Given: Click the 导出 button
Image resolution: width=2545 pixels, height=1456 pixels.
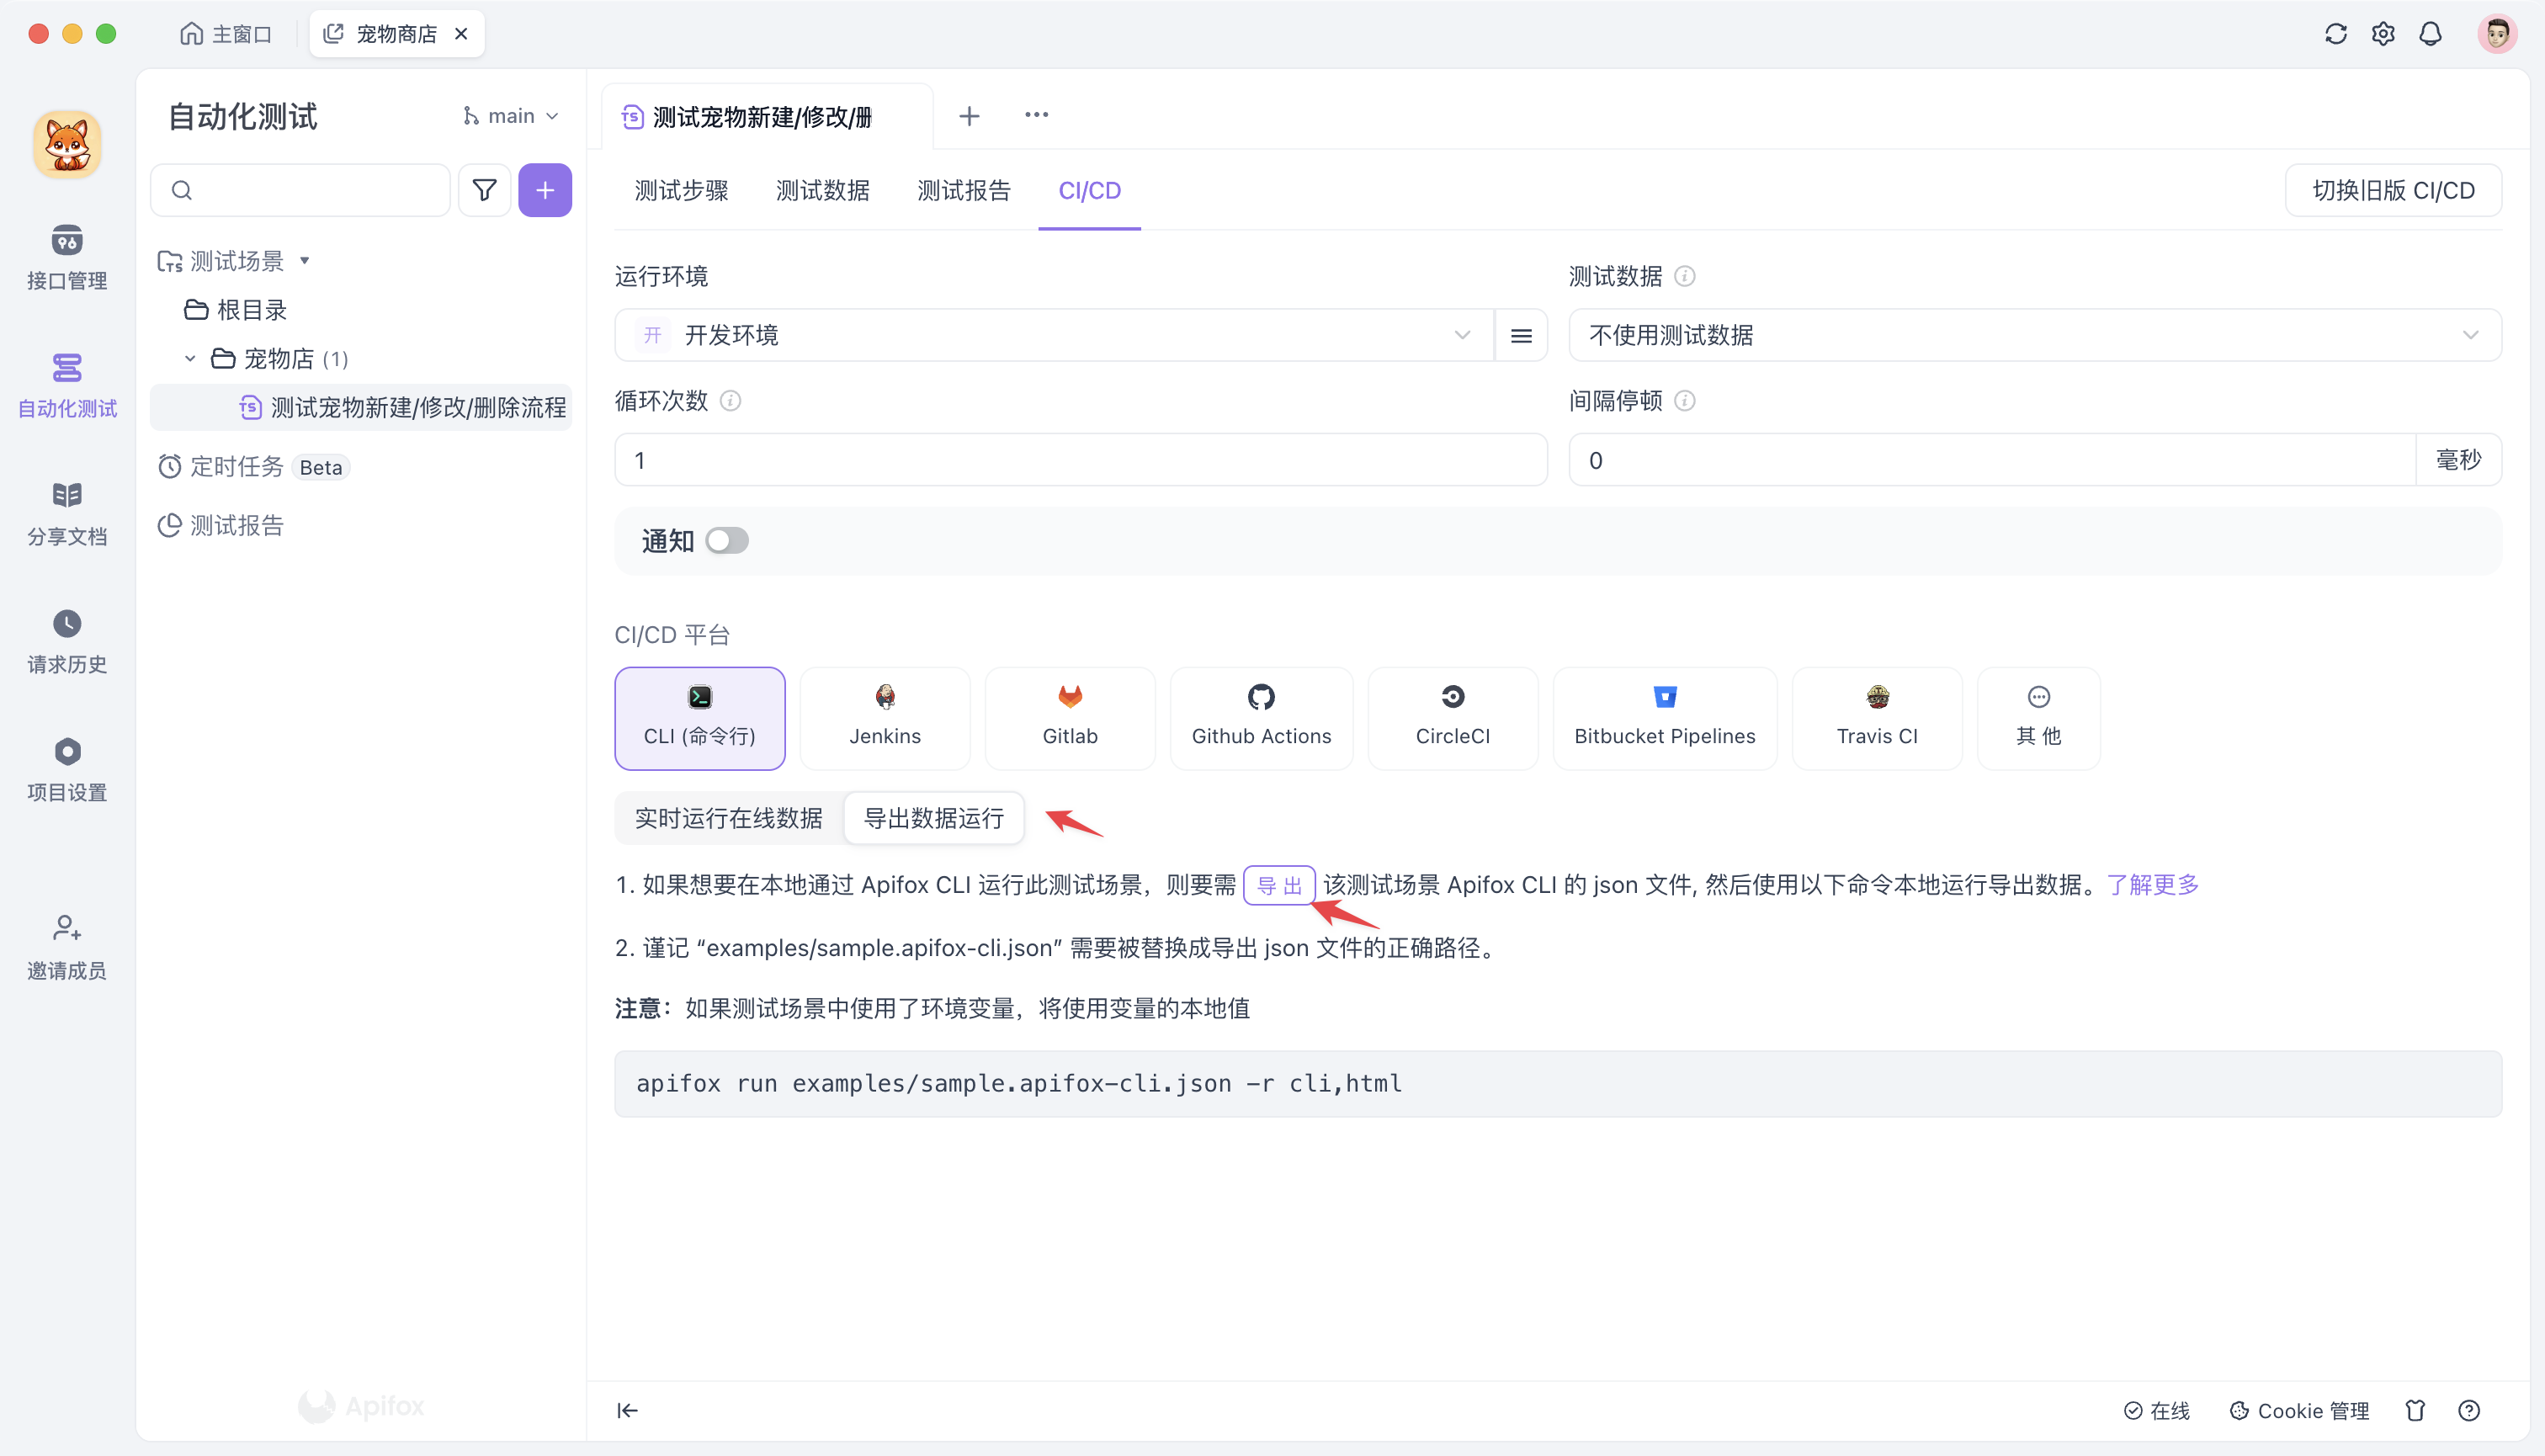Looking at the screenshot, I should [x=1280, y=885].
